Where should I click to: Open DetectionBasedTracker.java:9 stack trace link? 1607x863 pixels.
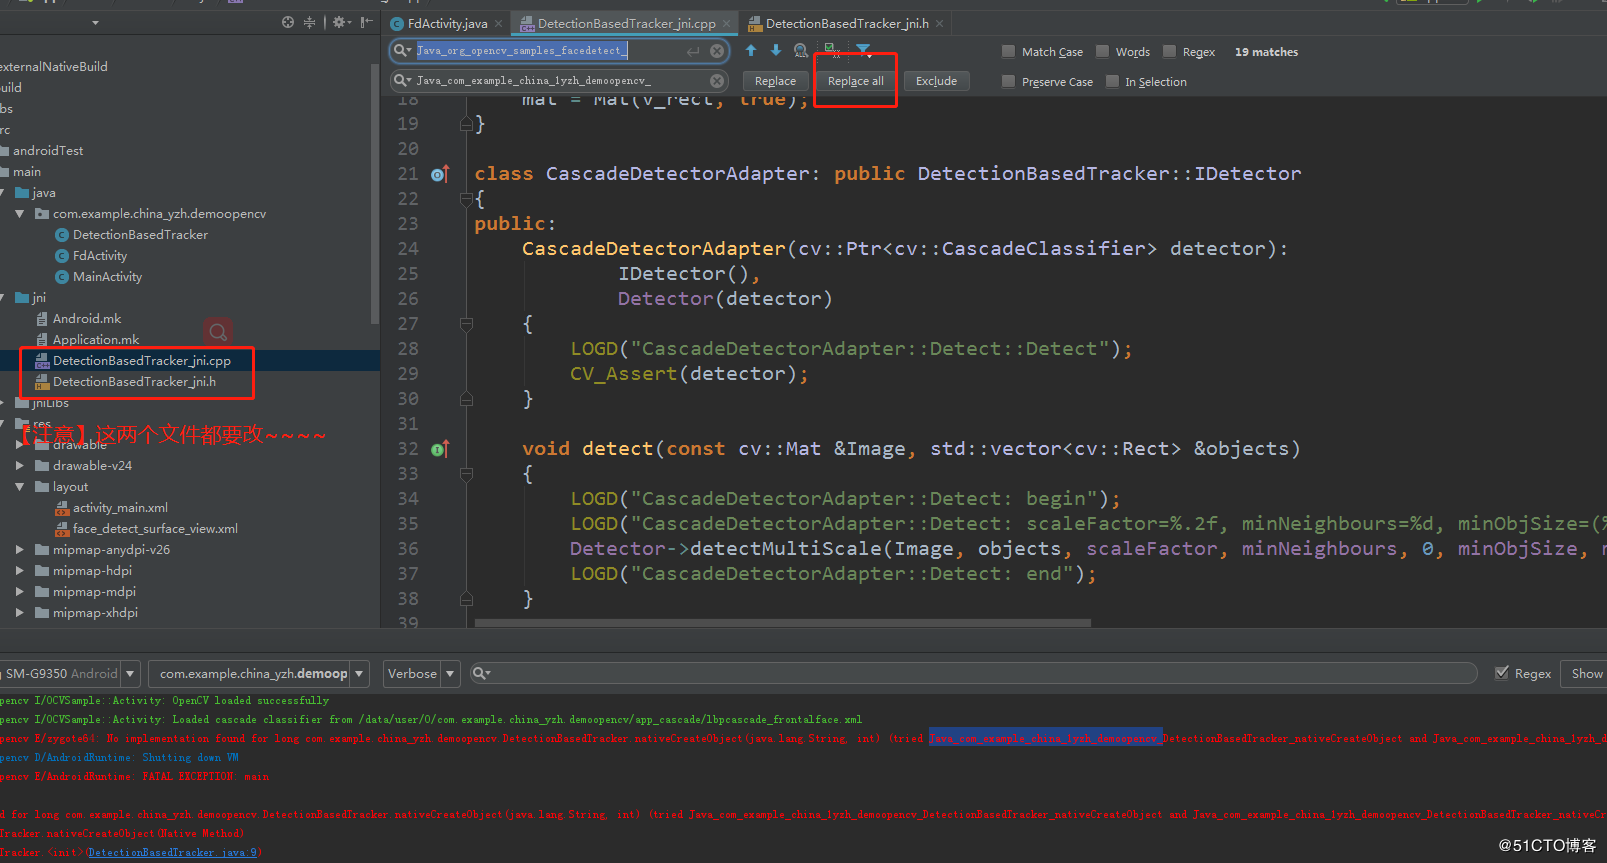(174, 852)
